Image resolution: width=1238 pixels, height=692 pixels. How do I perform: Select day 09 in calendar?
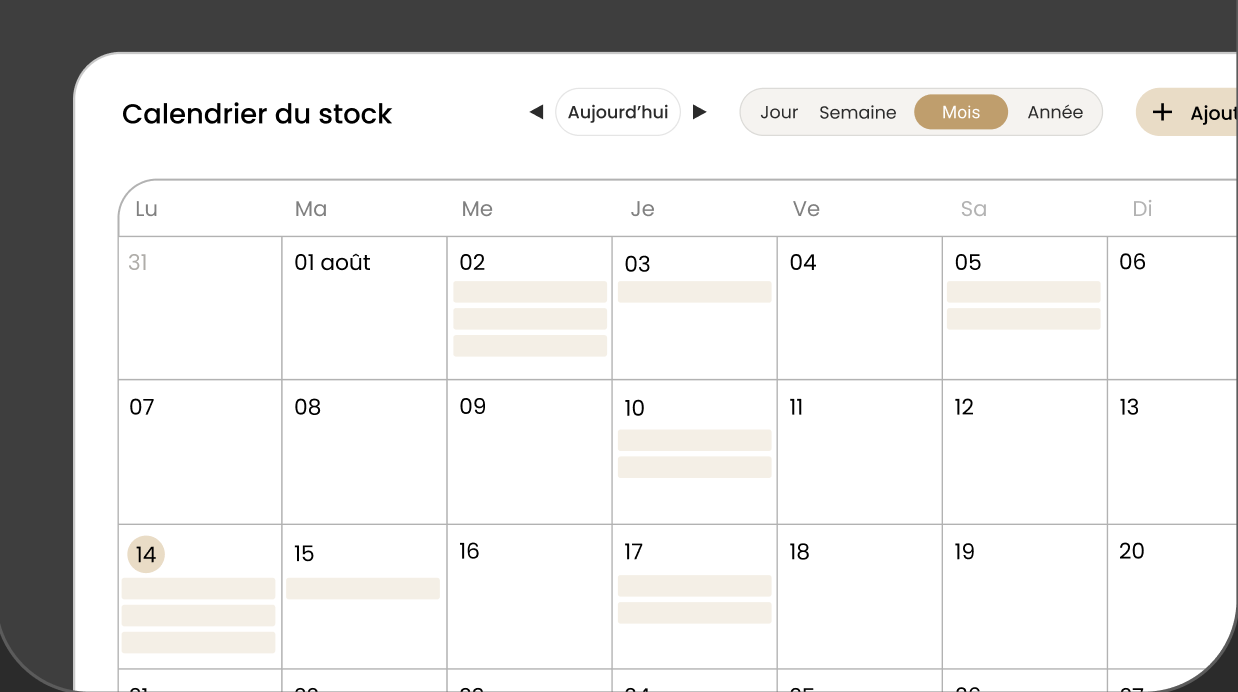coord(472,406)
